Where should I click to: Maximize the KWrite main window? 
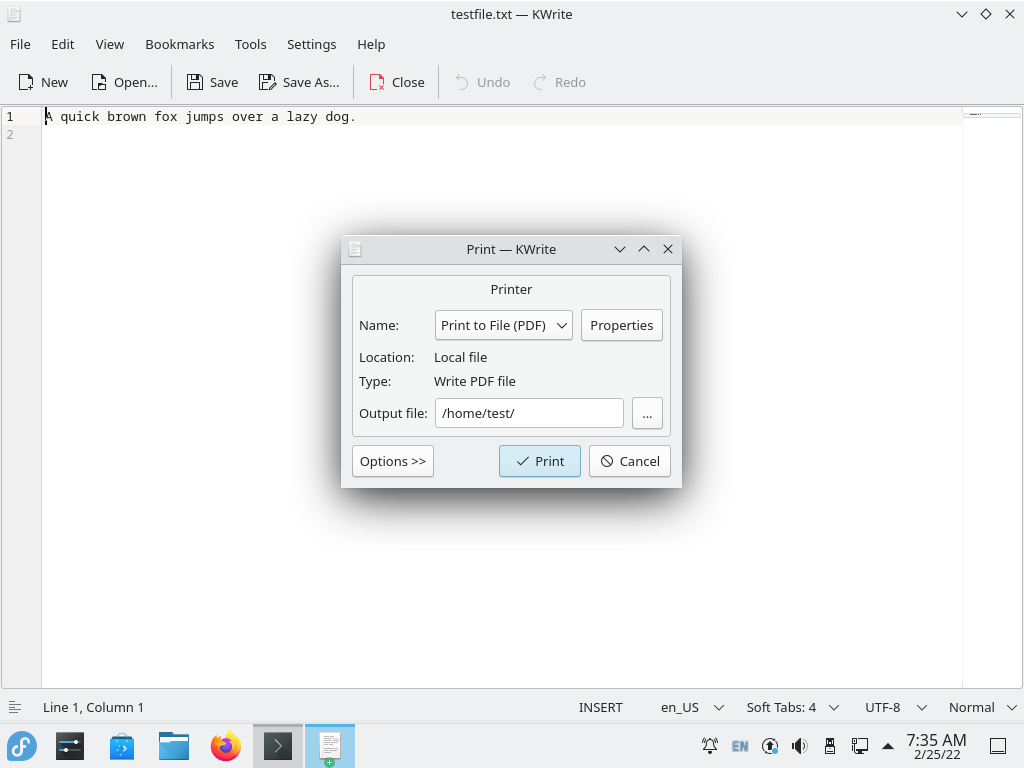986,14
